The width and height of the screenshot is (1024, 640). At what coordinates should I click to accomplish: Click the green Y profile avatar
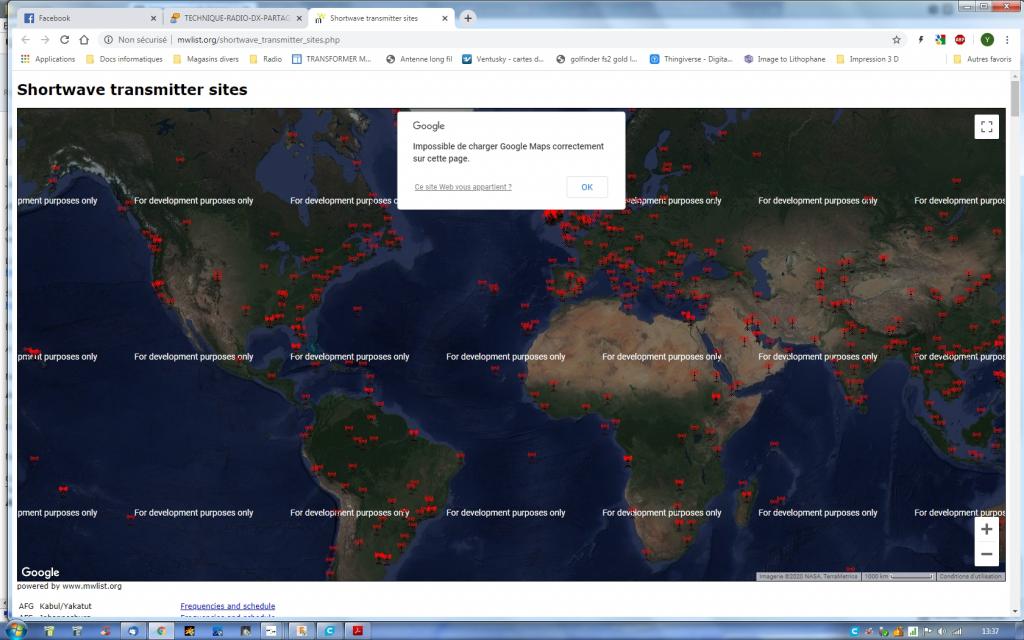coord(987,40)
